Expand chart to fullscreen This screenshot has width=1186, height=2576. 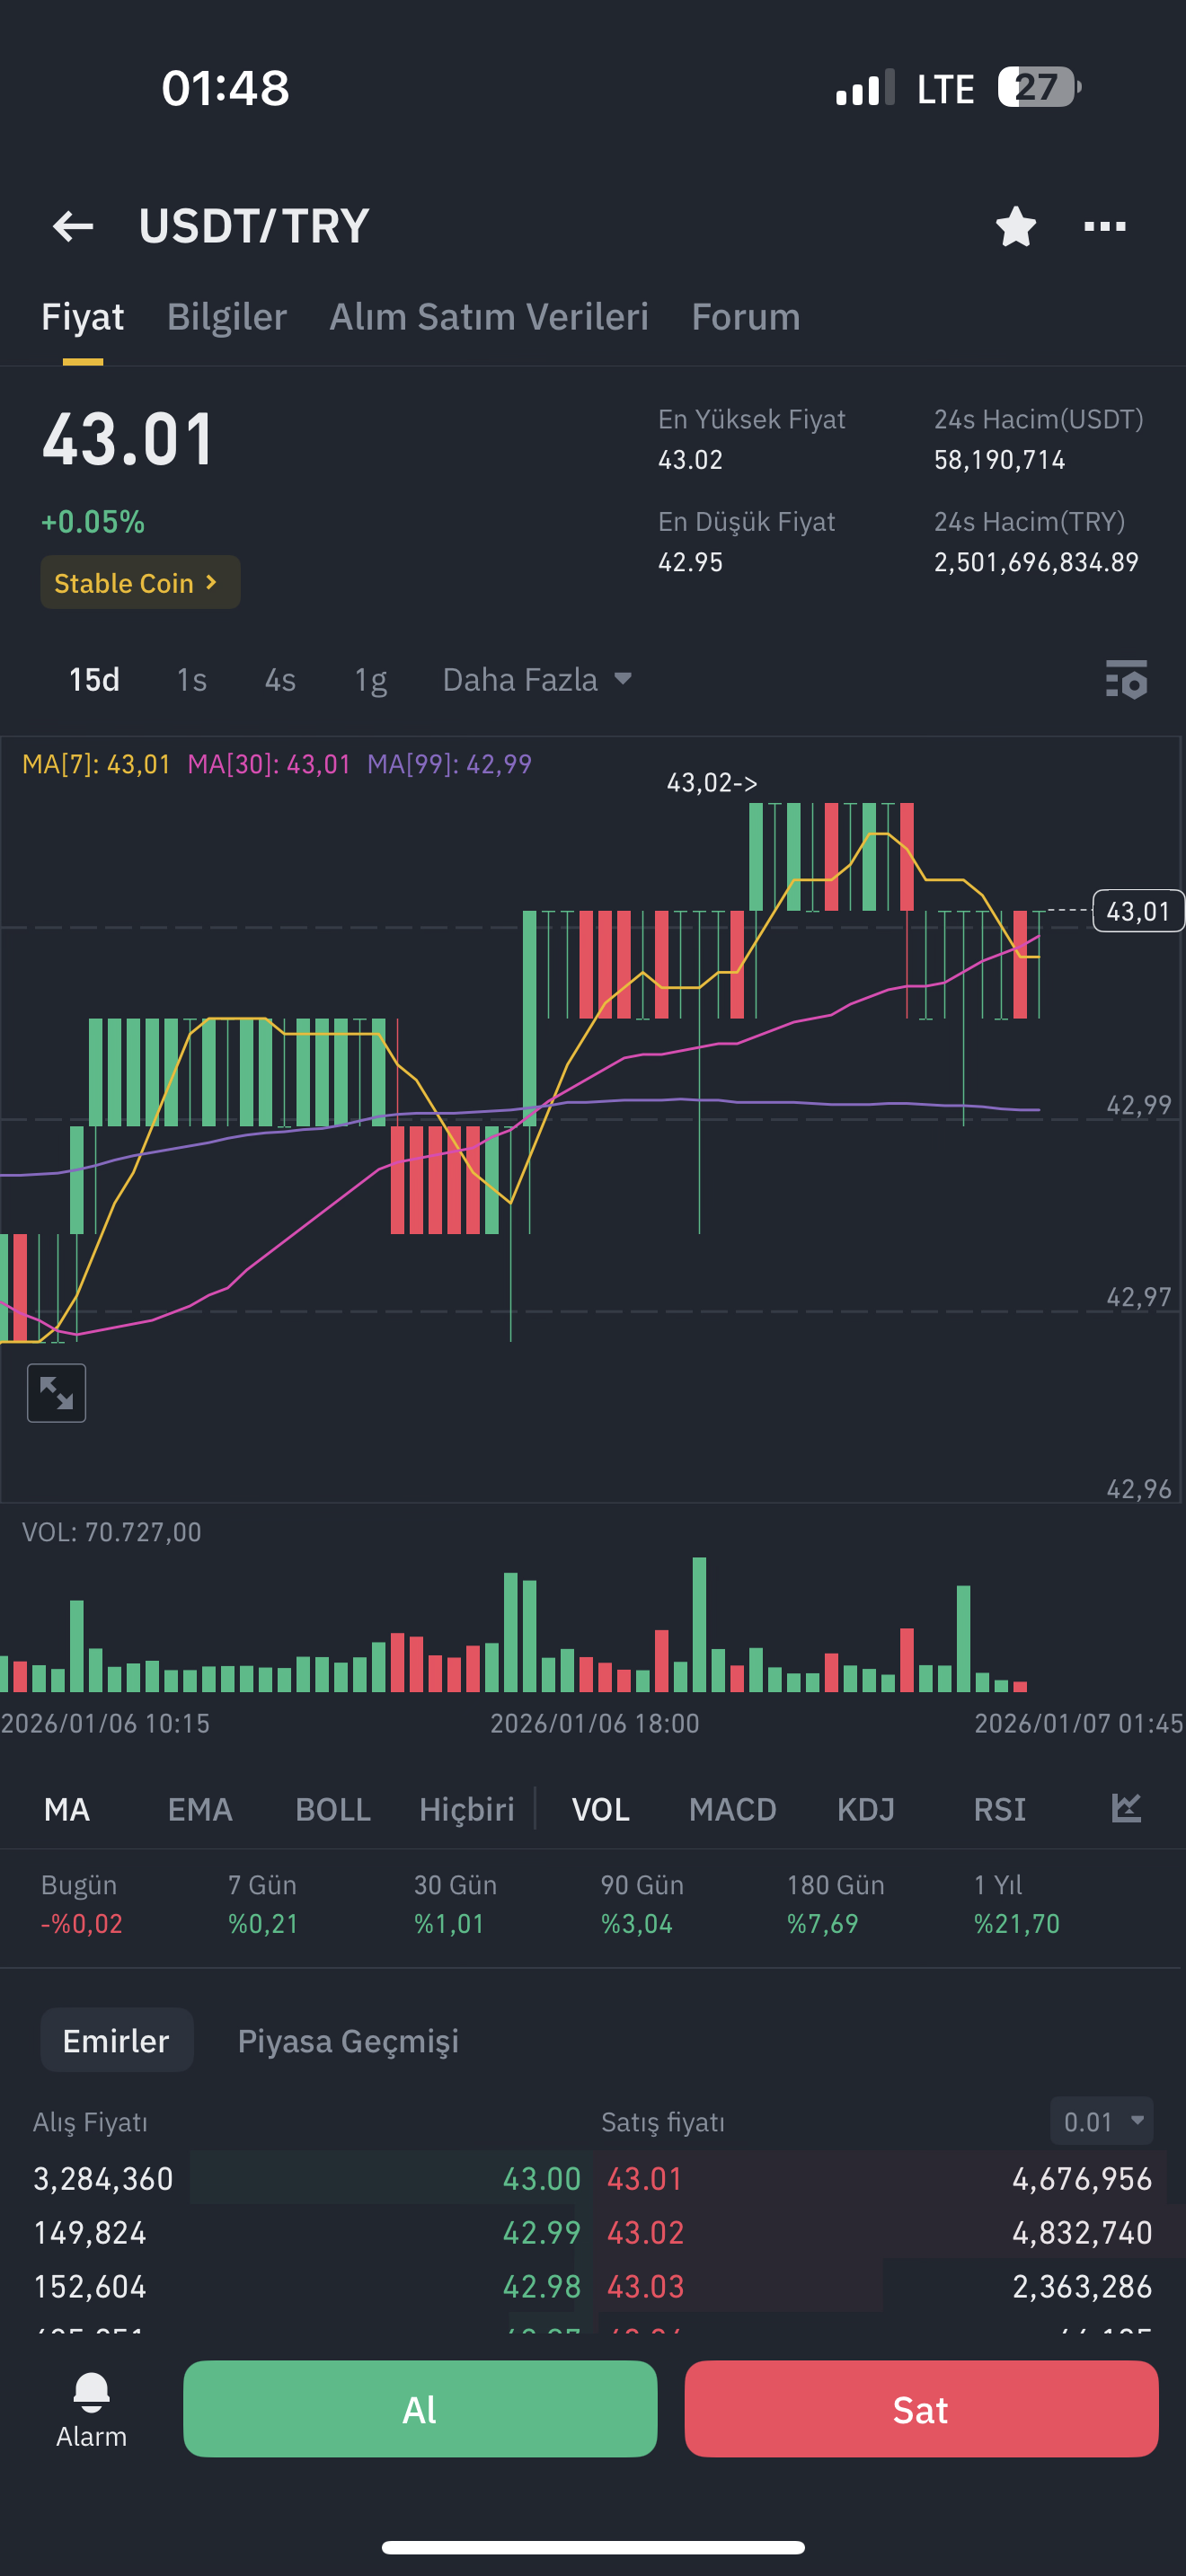pyautogui.click(x=56, y=1392)
